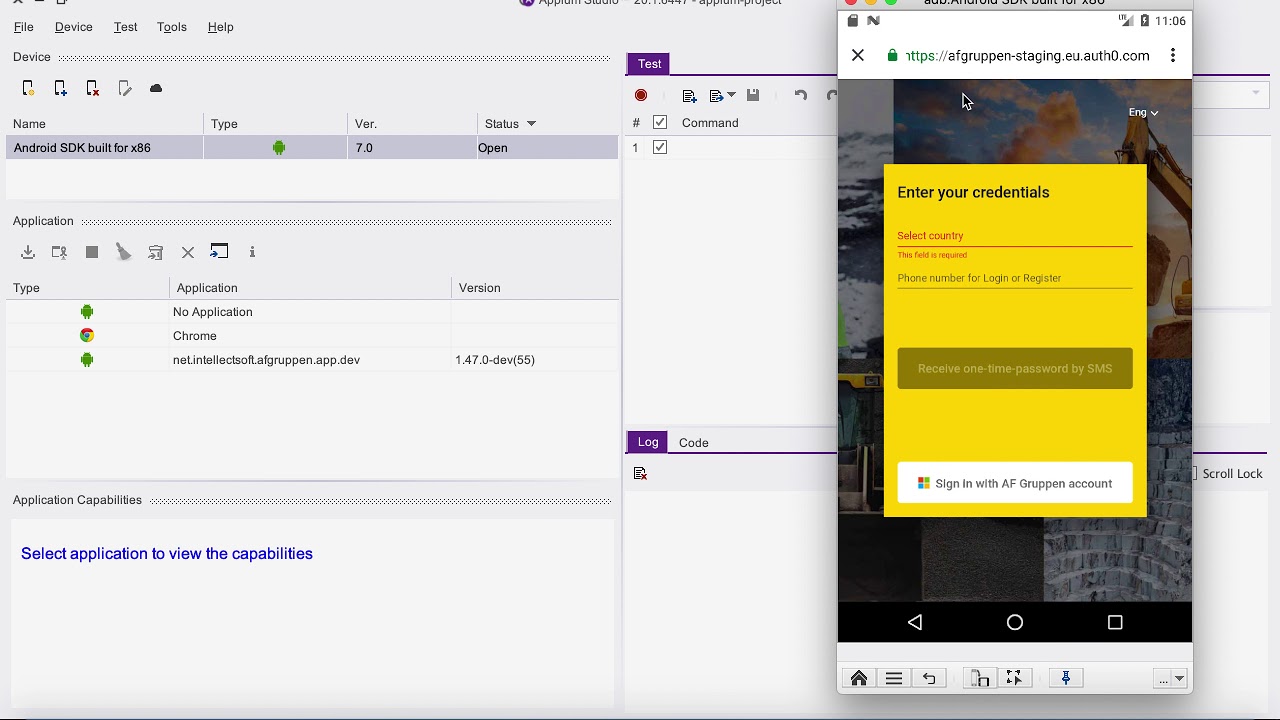Click the Phone number for Login field
This screenshot has width=1280, height=720.
[x=1015, y=278]
